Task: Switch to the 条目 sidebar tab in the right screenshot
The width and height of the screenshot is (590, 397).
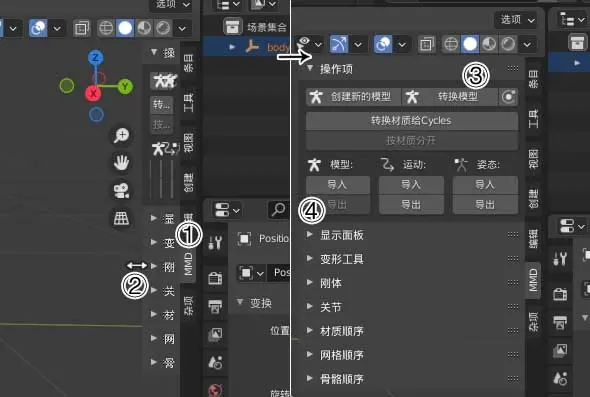Action: coord(533,79)
